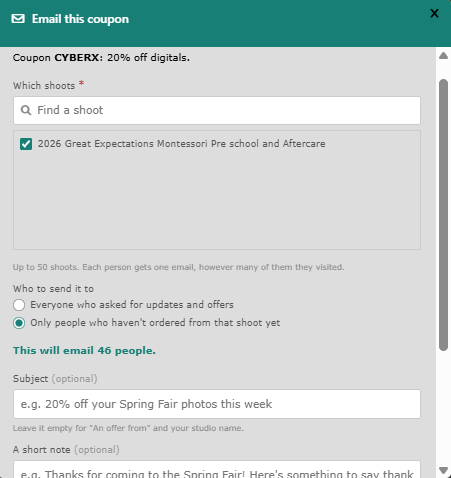Click the 'Coupon CYBERX: 20% off digitals.' text
The height and width of the screenshot is (478, 451).
pyautogui.click(x=101, y=58)
